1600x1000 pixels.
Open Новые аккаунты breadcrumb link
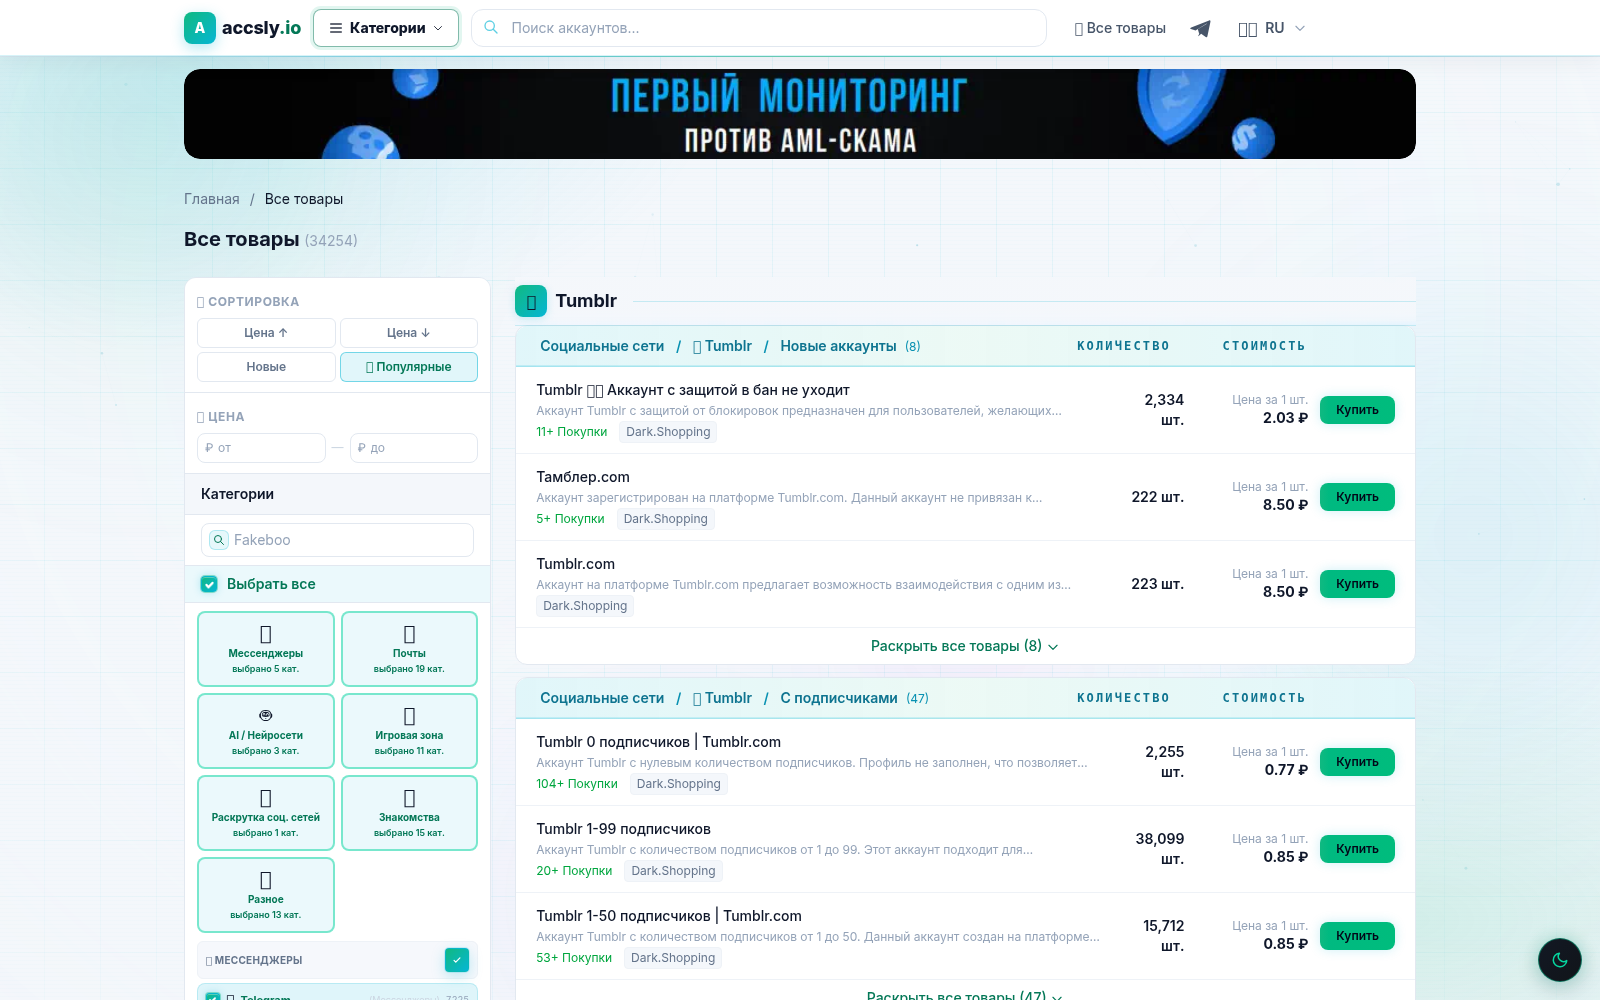click(838, 346)
